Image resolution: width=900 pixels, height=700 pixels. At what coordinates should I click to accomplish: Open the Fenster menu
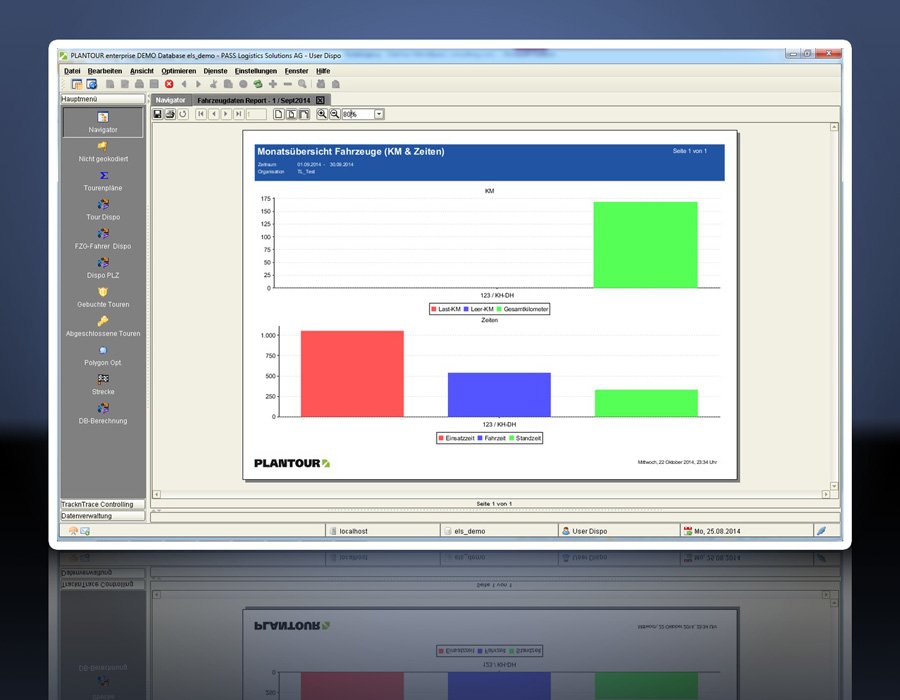[296, 71]
